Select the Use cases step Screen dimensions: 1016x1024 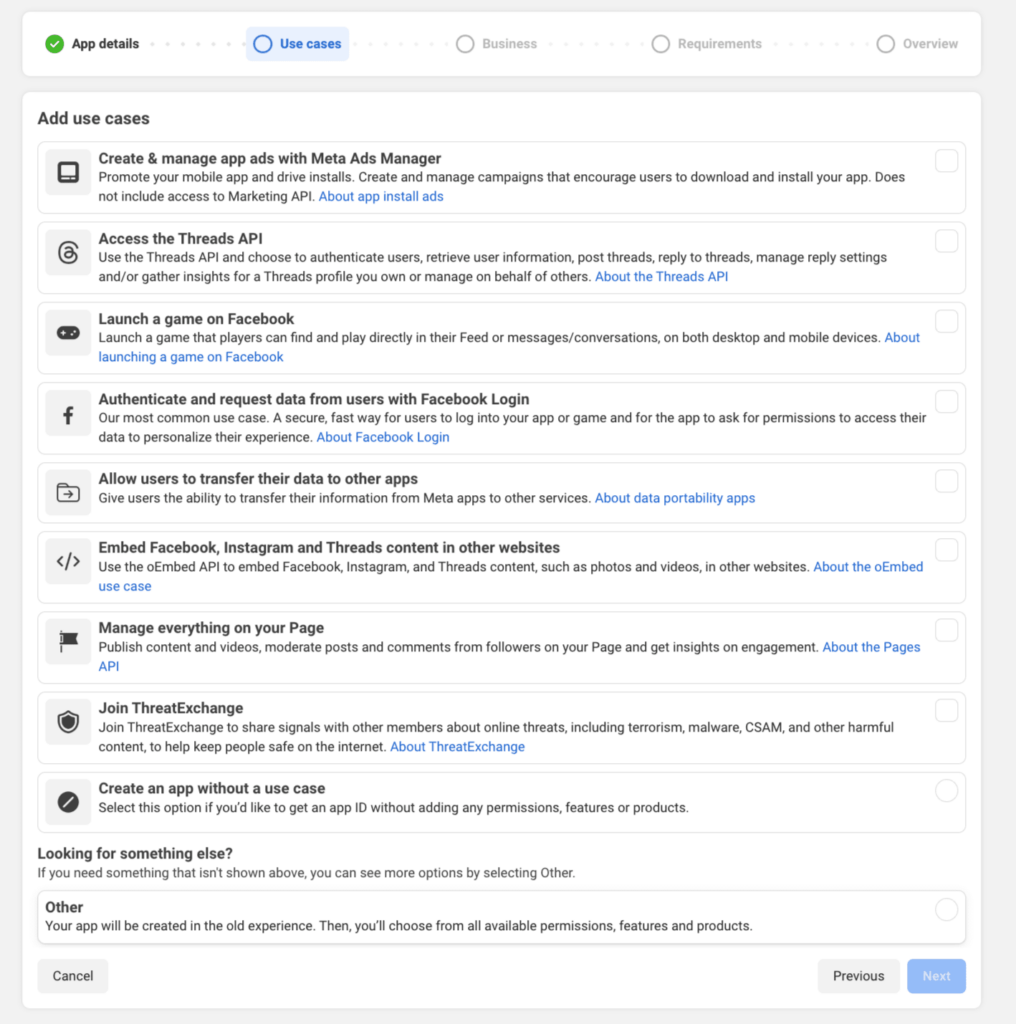point(297,44)
